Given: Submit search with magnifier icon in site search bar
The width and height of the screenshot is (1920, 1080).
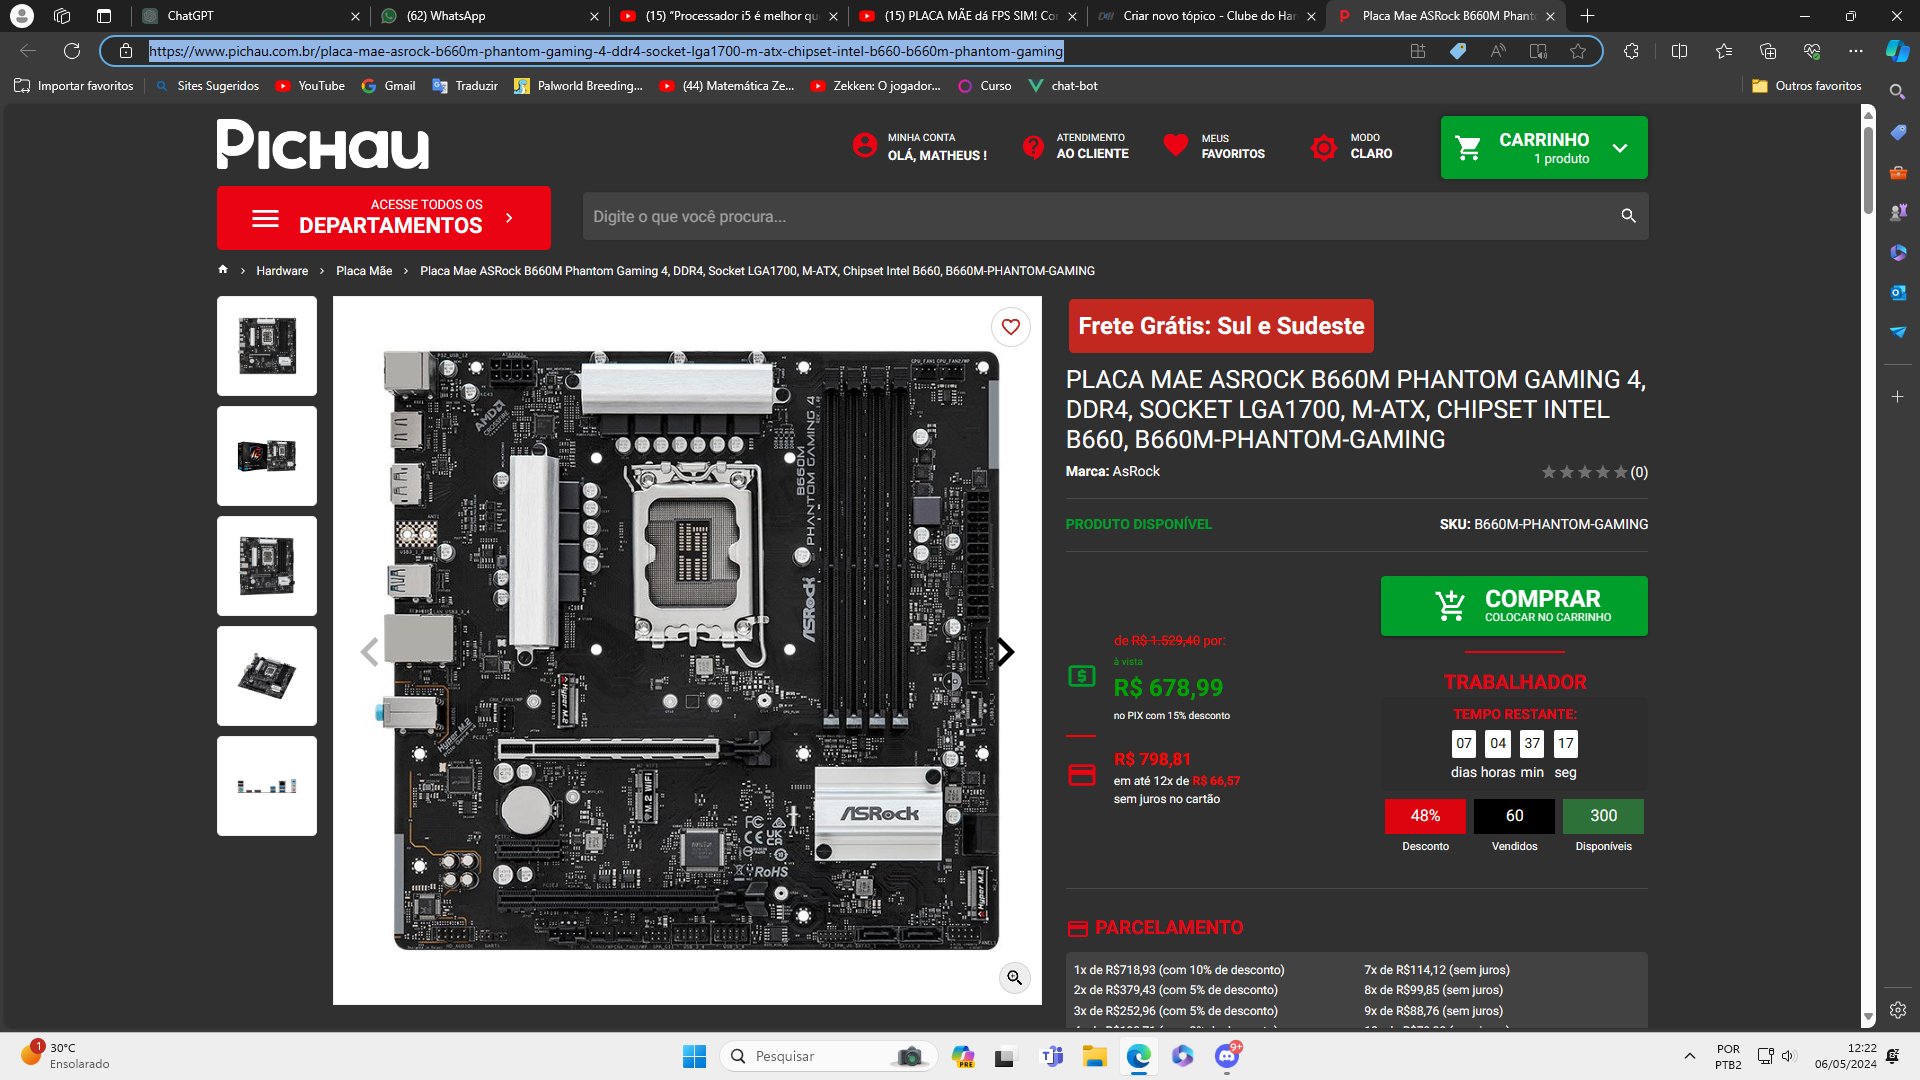Looking at the screenshot, I should [x=1628, y=216].
